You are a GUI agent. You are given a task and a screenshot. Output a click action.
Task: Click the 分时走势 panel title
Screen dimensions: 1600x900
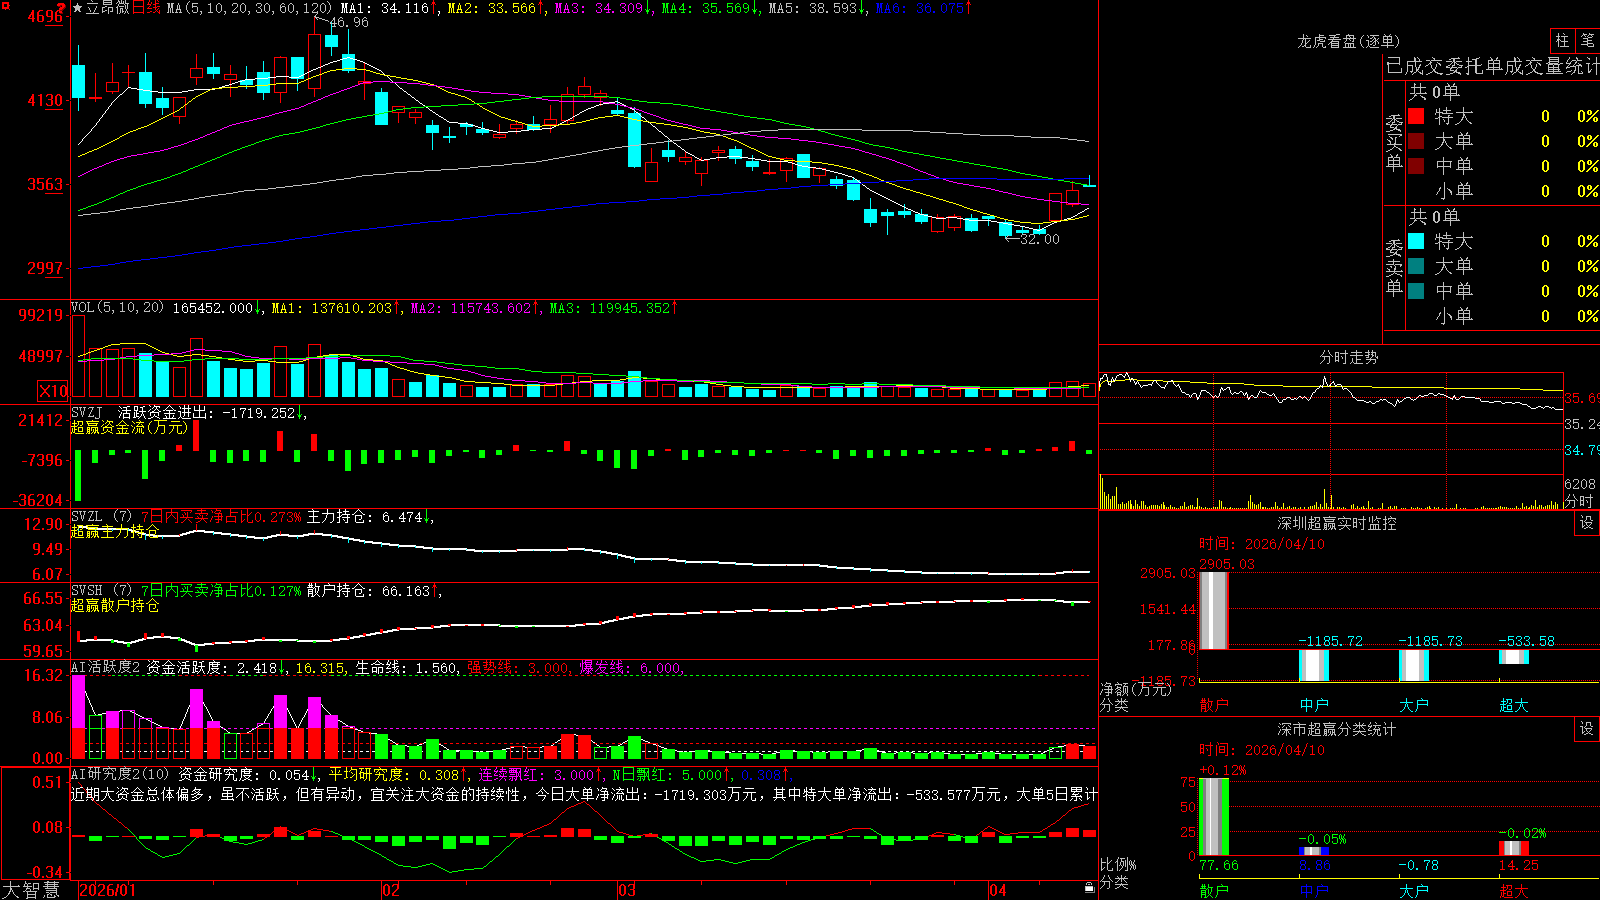coord(1348,357)
